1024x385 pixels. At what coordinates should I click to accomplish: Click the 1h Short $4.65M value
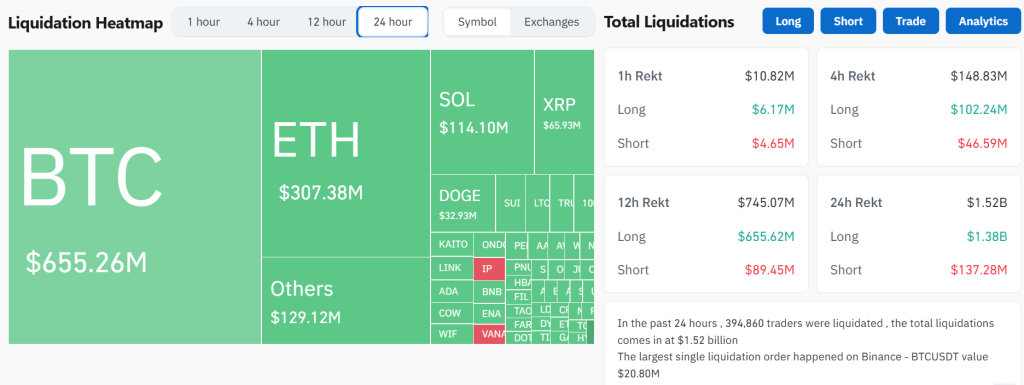click(x=773, y=144)
